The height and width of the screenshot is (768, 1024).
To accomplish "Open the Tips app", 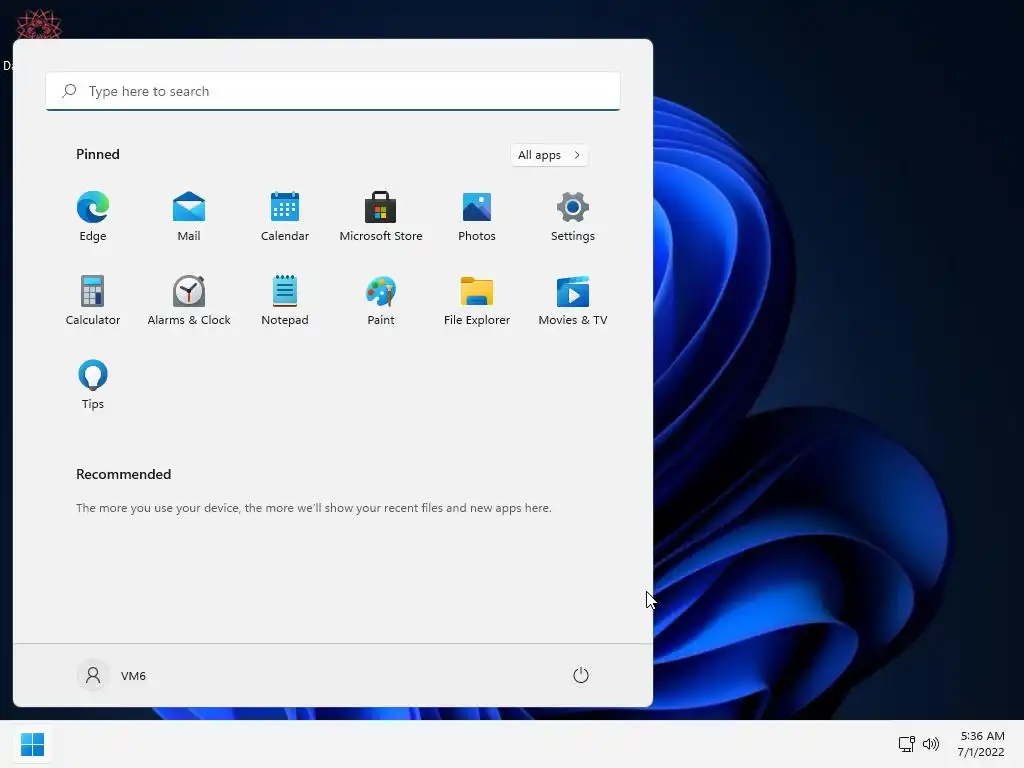I will pyautogui.click(x=93, y=385).
